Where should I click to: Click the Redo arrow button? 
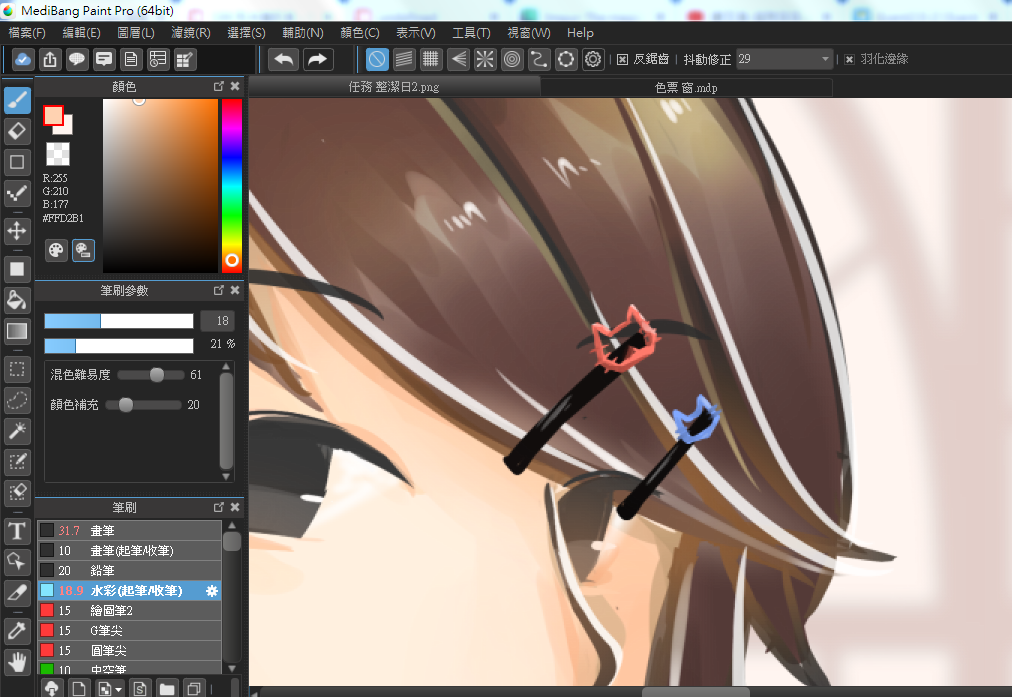[x=318, y=59]
